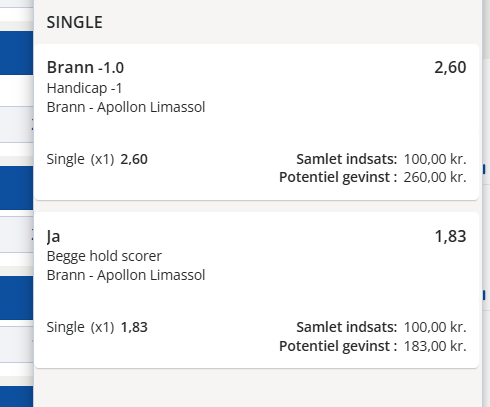Click the Samlet indsats label in Ja card

[347, 327]
